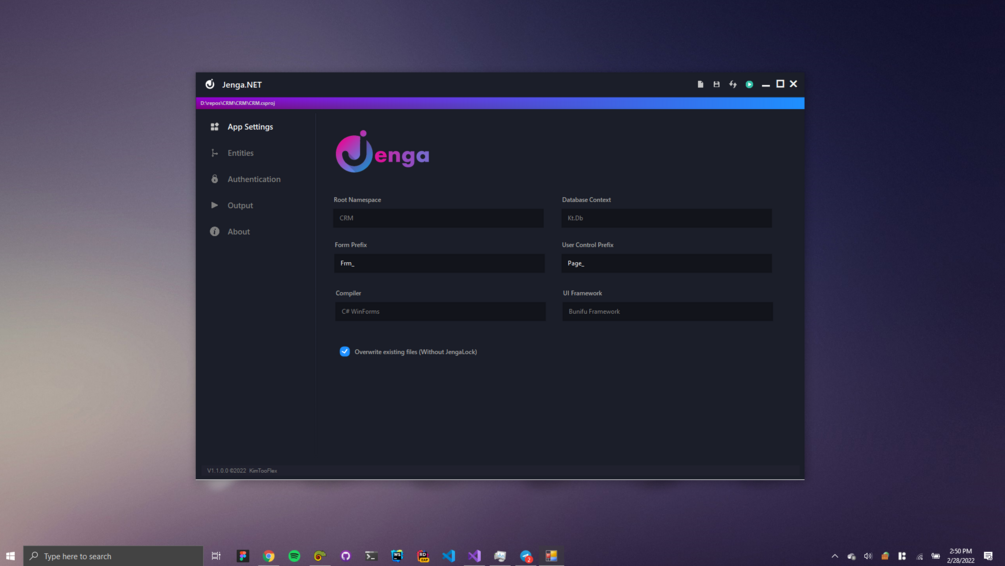Click the volume icon in system tray
The width and height of the screenshot is (1005, 566).
(x=868, y=556)
